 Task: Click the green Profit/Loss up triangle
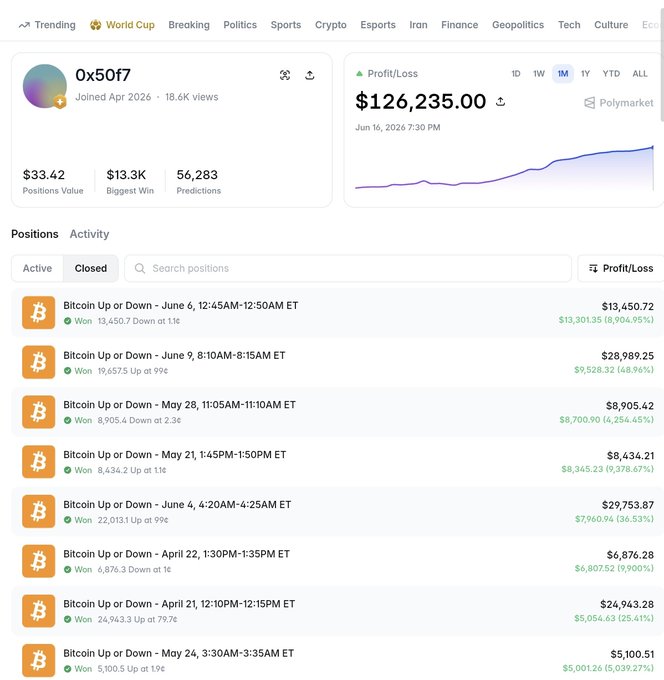[359, 74]
